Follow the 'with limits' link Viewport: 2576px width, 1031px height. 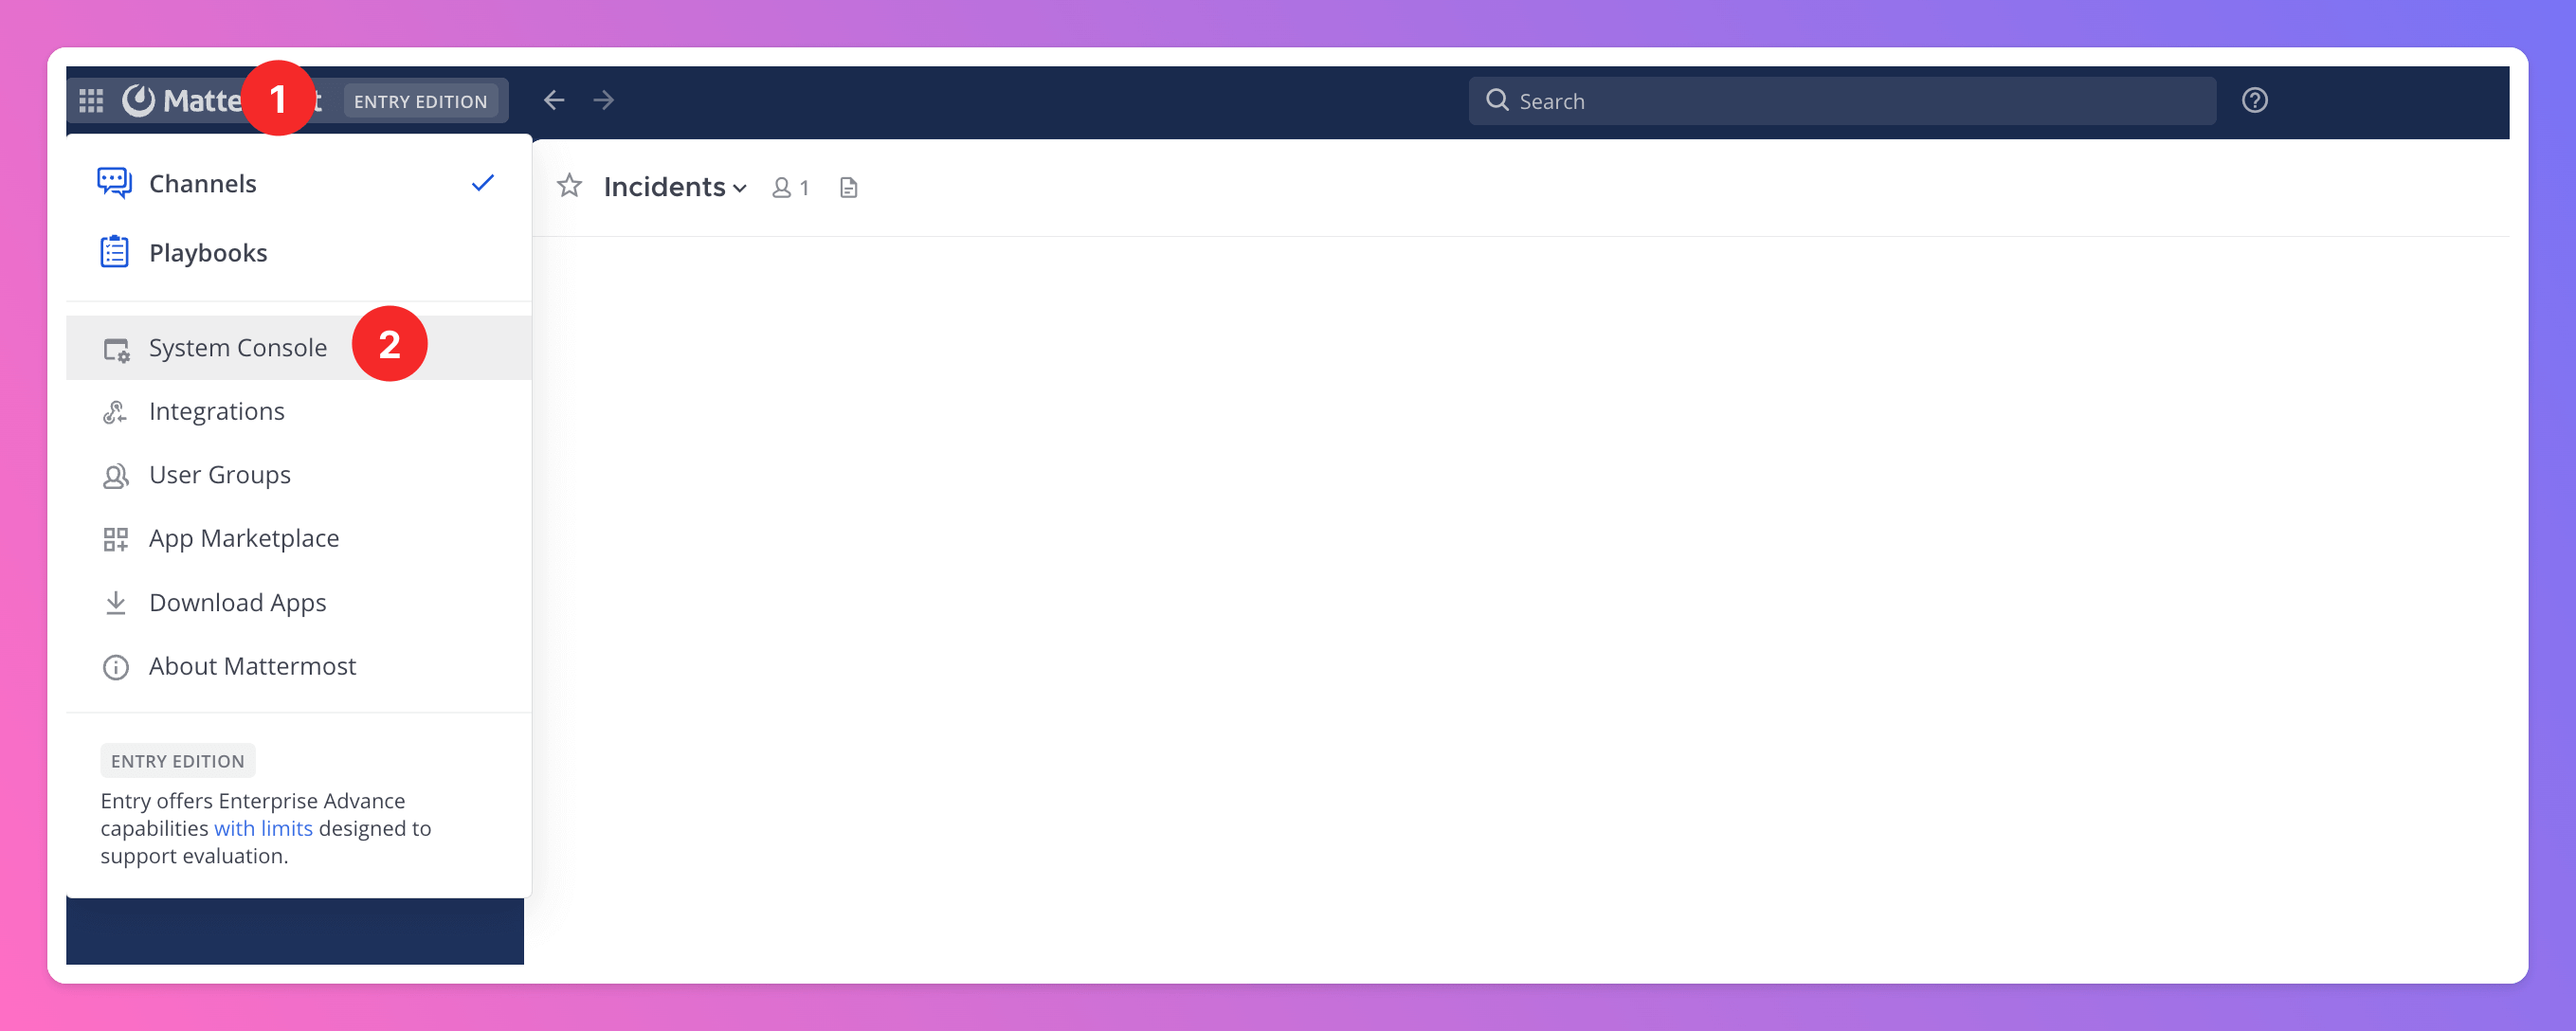[263, 829]
